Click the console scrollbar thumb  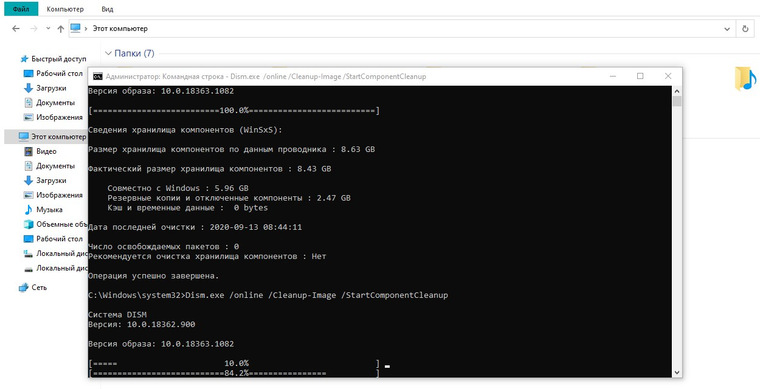677,101
